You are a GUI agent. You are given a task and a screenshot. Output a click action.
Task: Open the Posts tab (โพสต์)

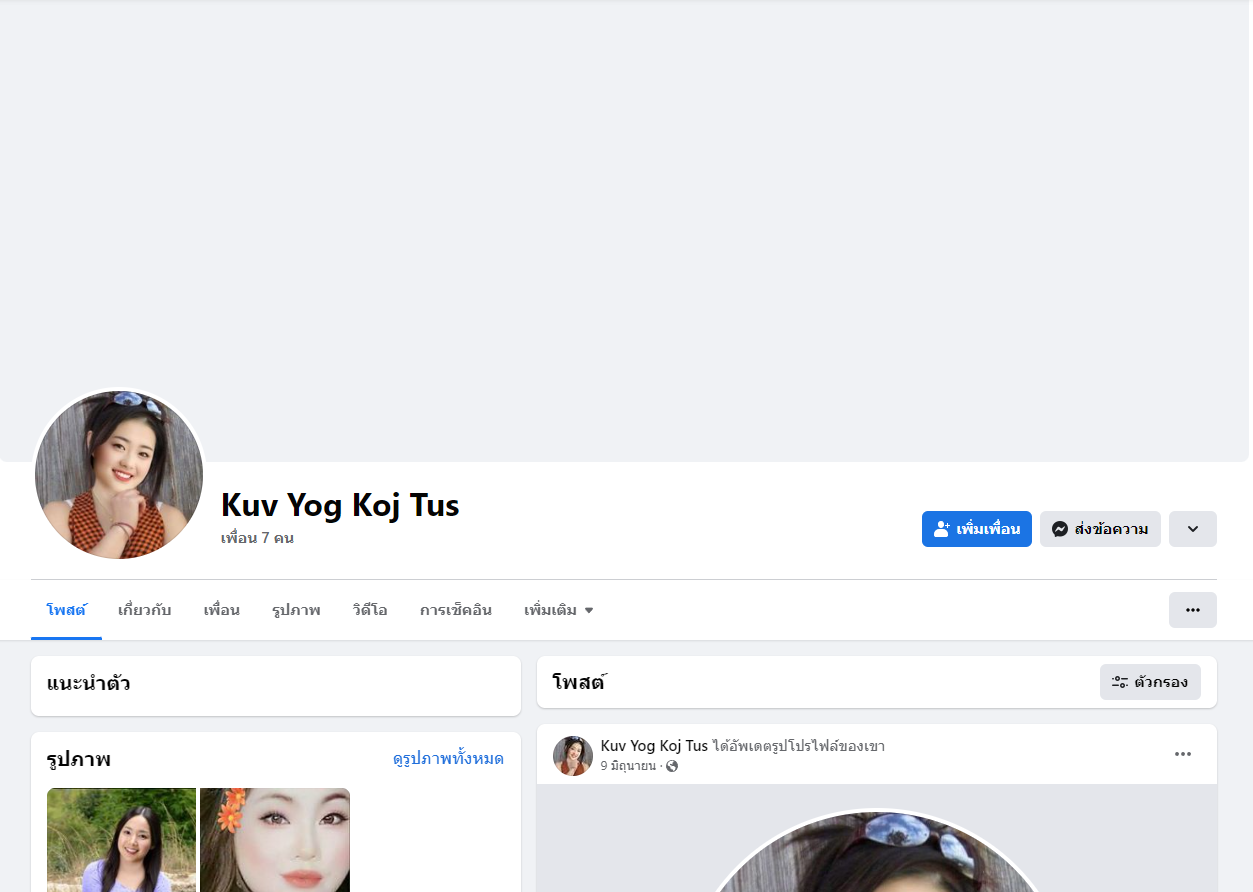pyautogui.click(x=66, y=610)
